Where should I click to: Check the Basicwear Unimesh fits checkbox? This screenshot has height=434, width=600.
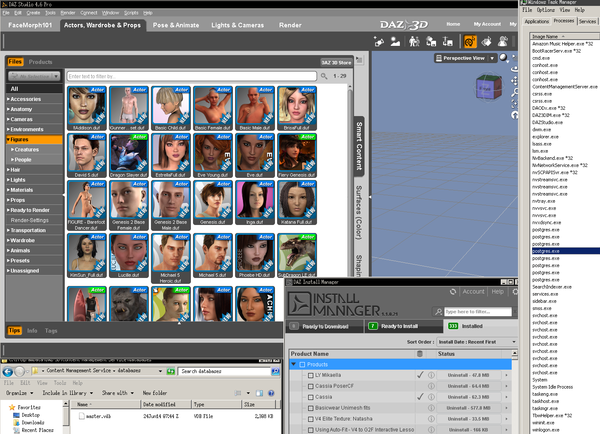tap(311, 408)
